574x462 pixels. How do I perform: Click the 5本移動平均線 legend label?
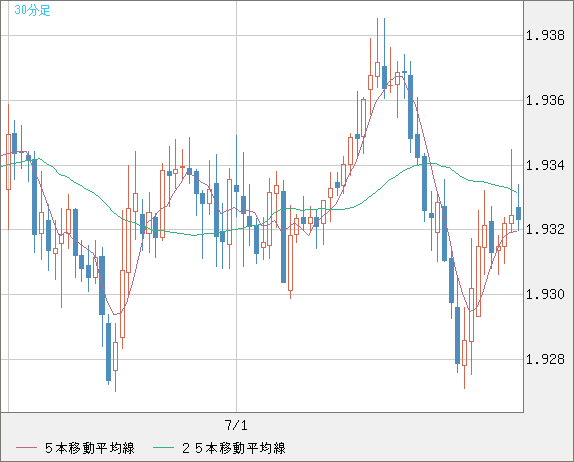click(90, 448)
